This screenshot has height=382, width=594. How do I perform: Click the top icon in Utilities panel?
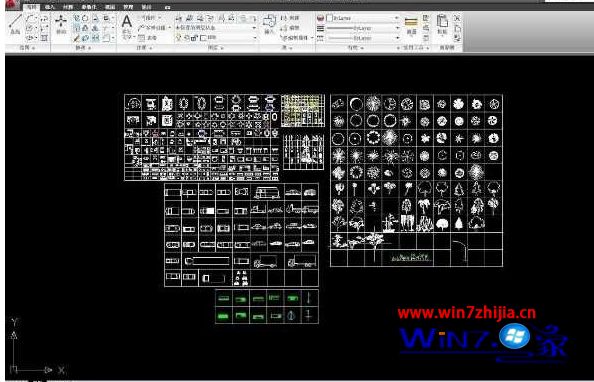click(426, 18)
